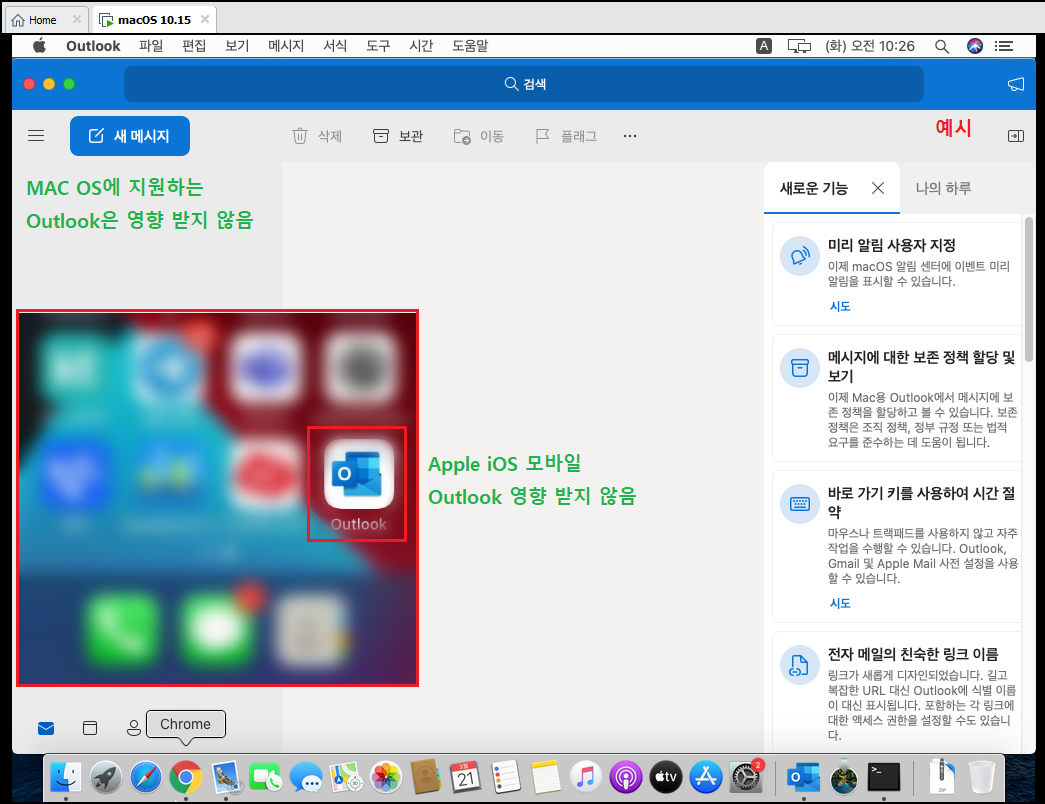Open Safari from the dock
This screenshot has width=1045, height=804.
click(x=146, y=777)
